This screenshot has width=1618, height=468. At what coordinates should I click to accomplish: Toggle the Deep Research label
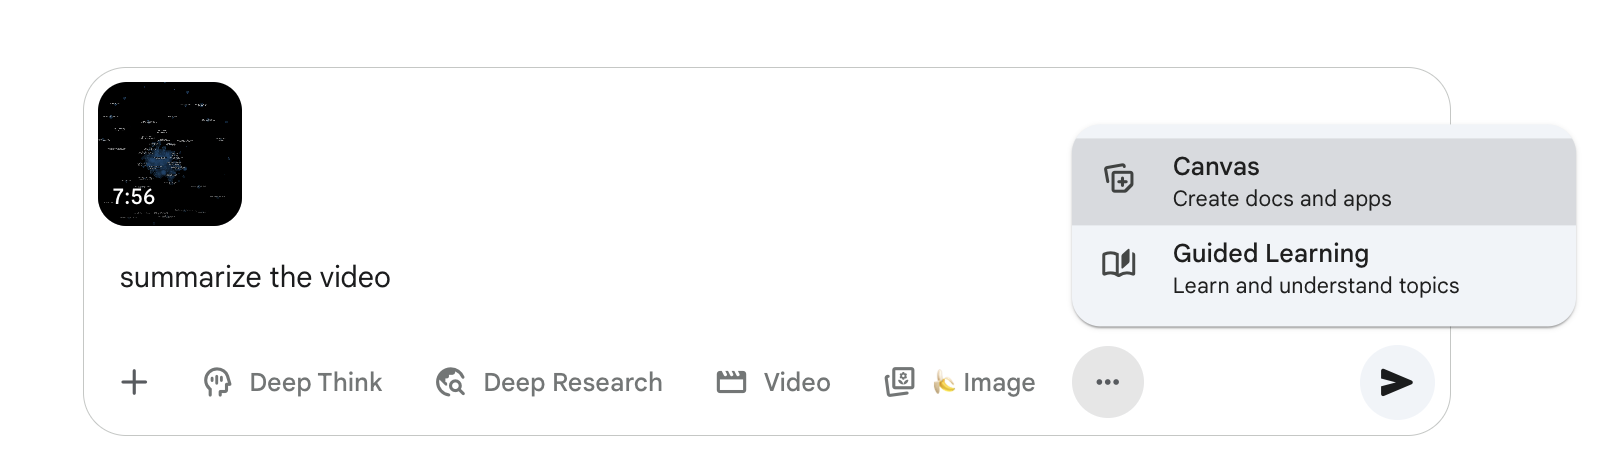coord(572,382)
